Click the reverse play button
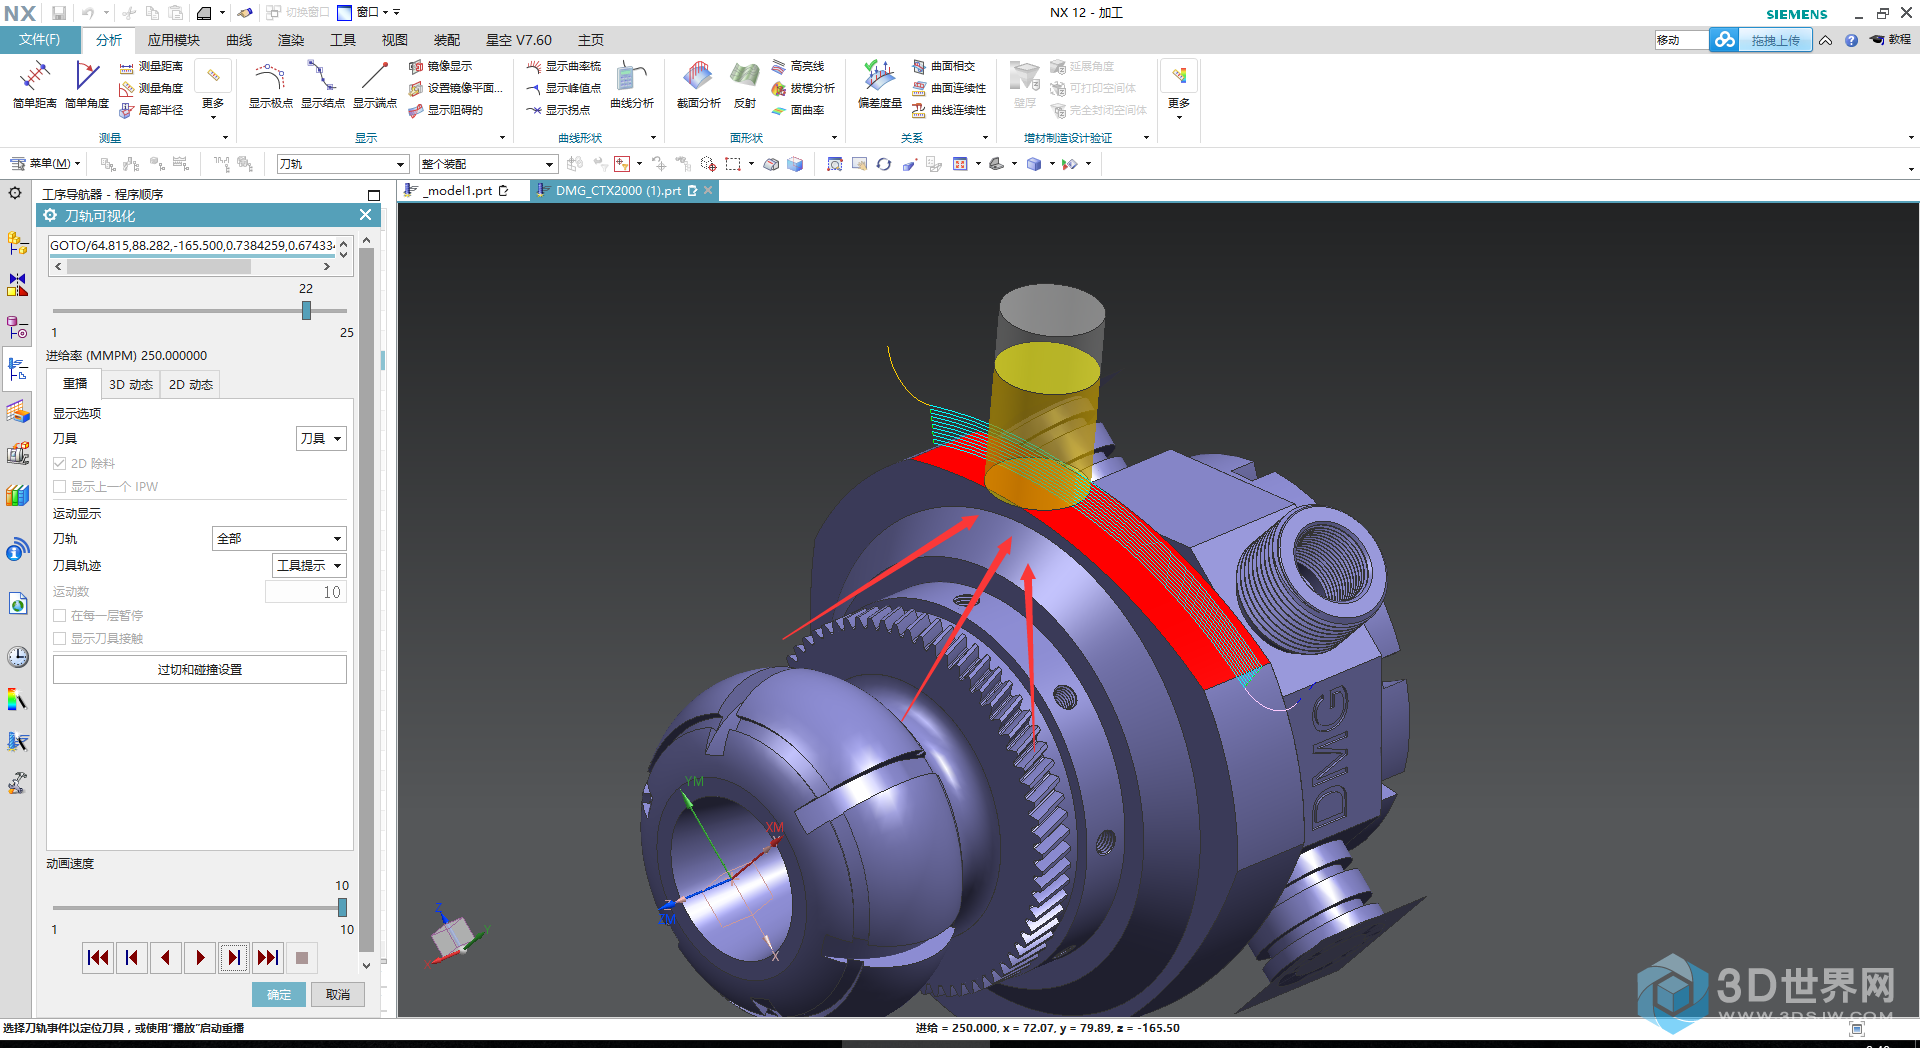 pos(166,958)
